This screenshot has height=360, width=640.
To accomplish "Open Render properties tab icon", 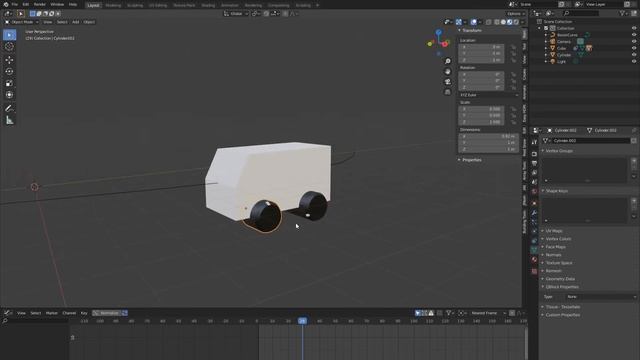I will pos(534,154).
